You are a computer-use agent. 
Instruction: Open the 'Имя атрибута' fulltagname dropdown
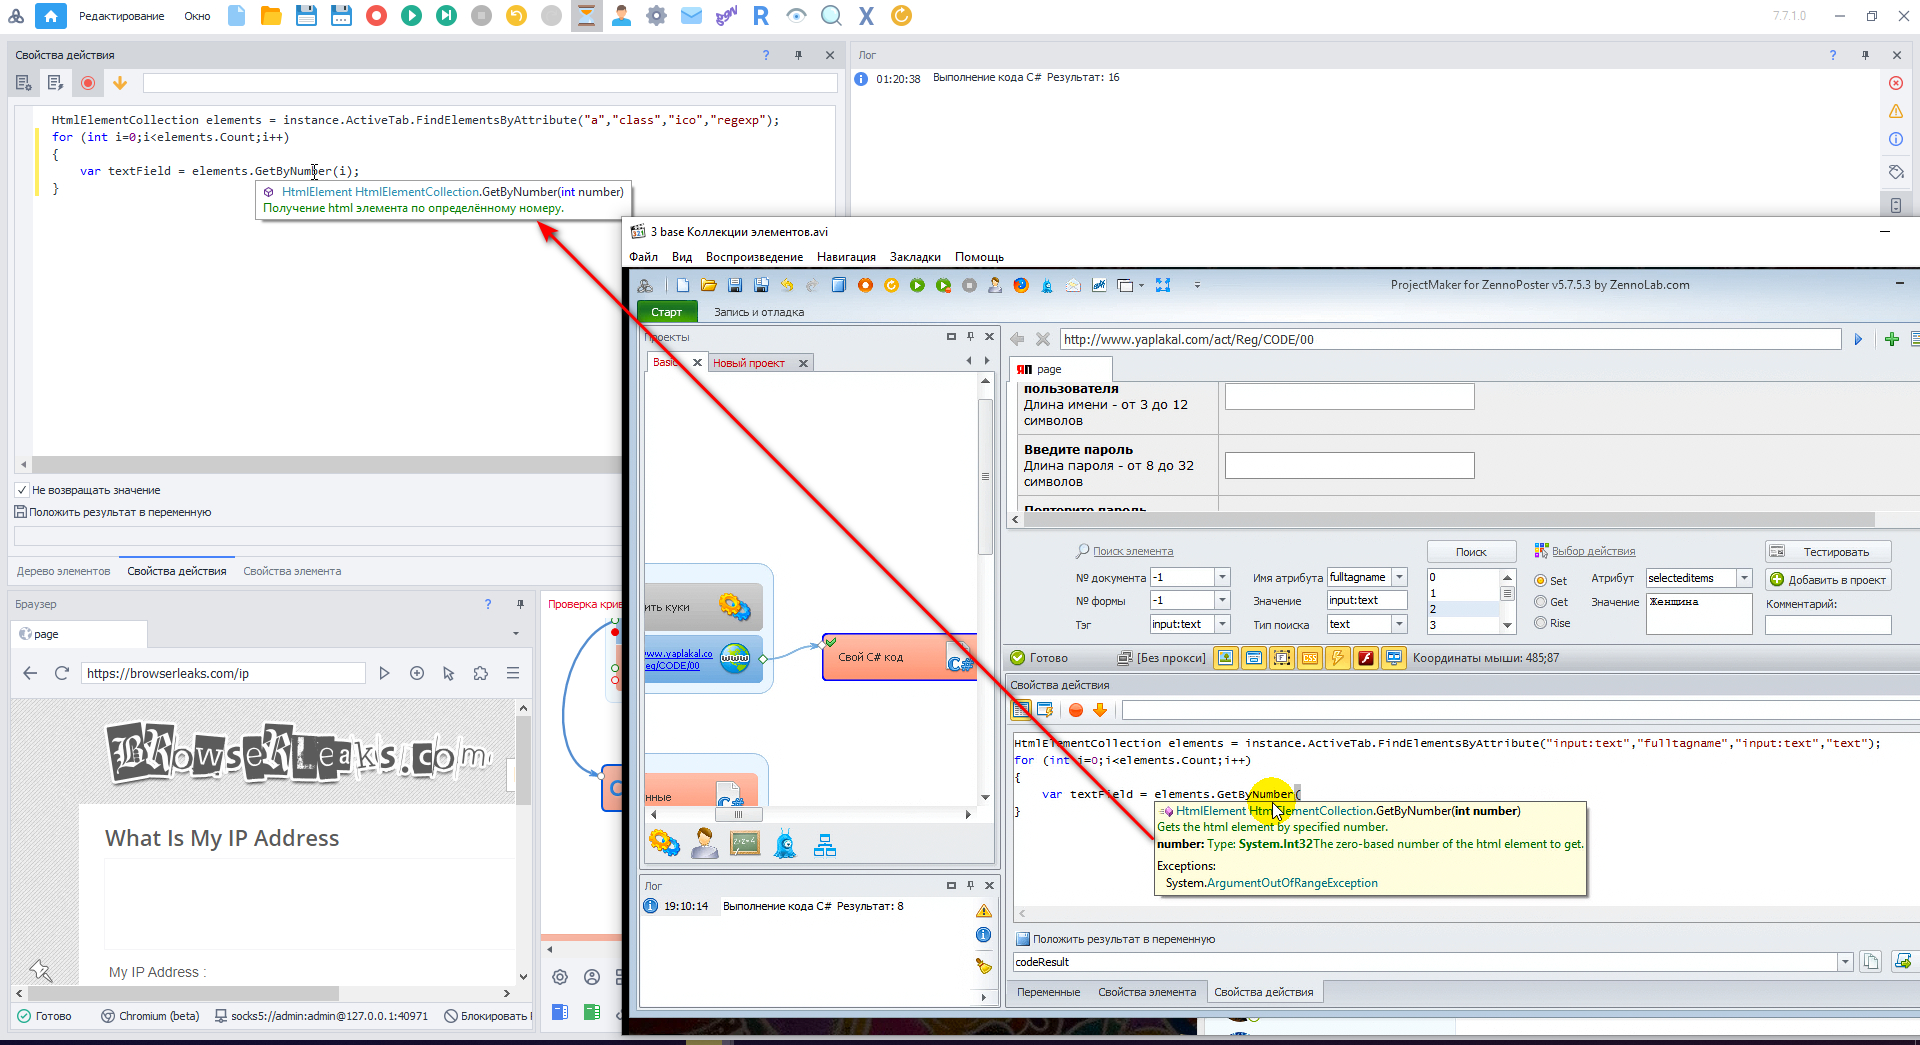1400,577
